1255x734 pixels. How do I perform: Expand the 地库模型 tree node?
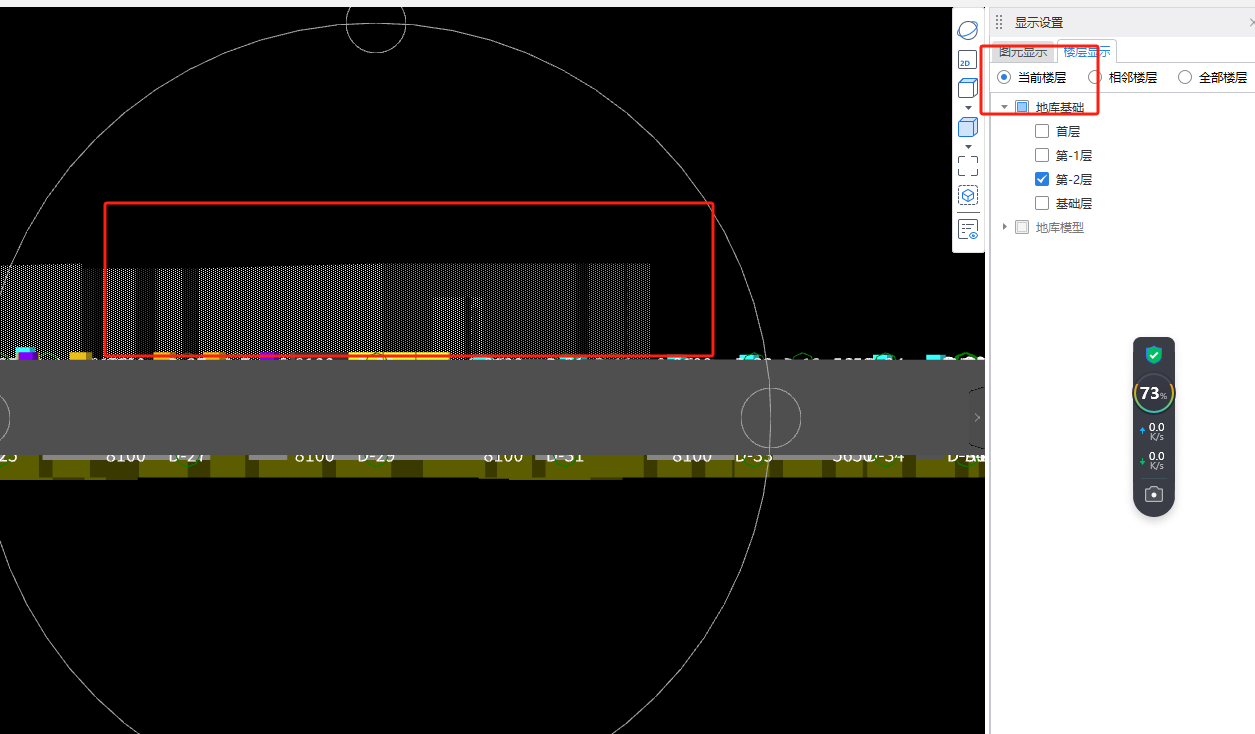1005,227
